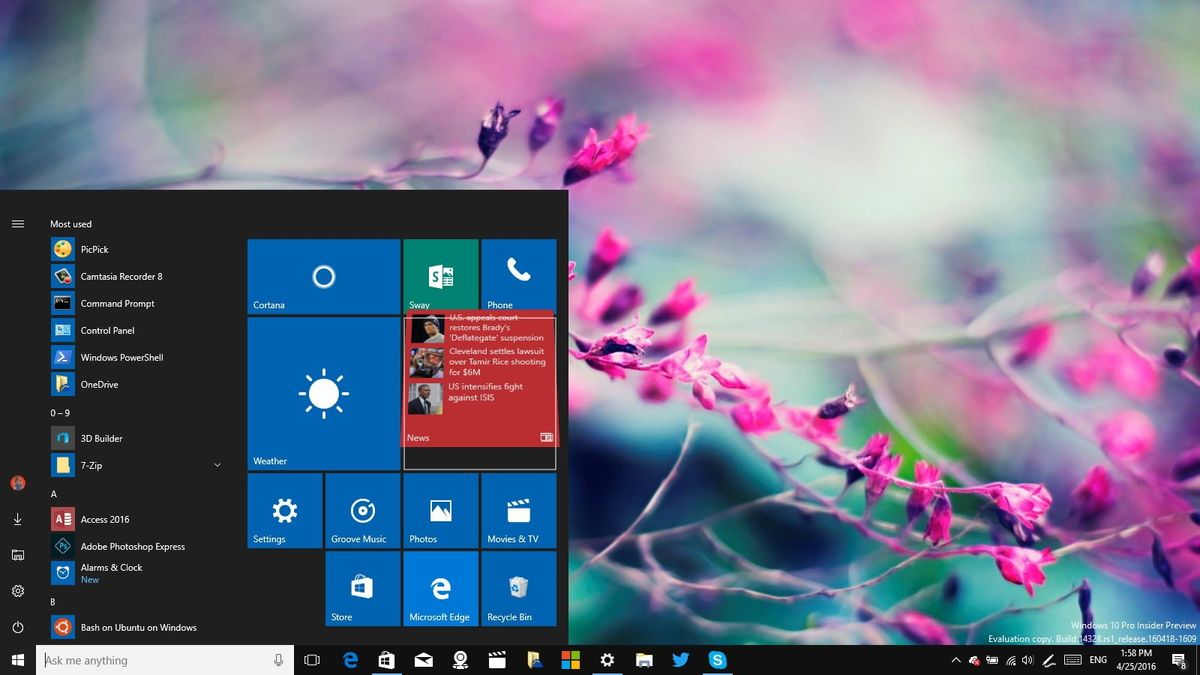Open Task View from the taskbar

tap(311, 660)
